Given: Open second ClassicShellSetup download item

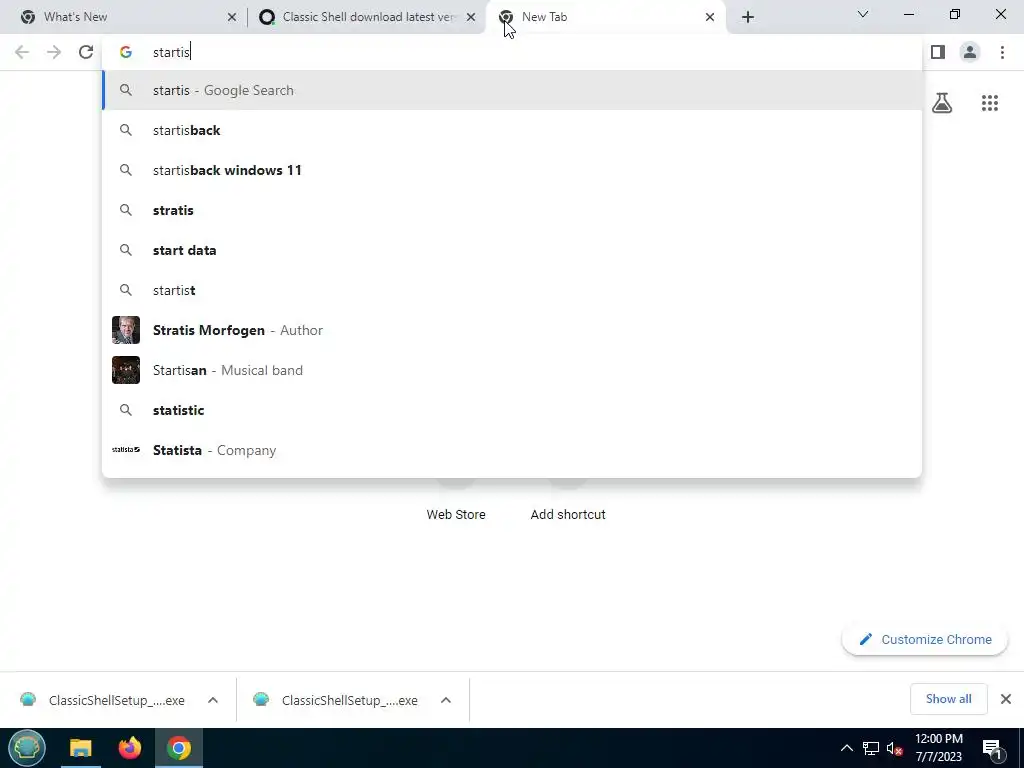Looking at the screenshot, I should click(336, 700).
